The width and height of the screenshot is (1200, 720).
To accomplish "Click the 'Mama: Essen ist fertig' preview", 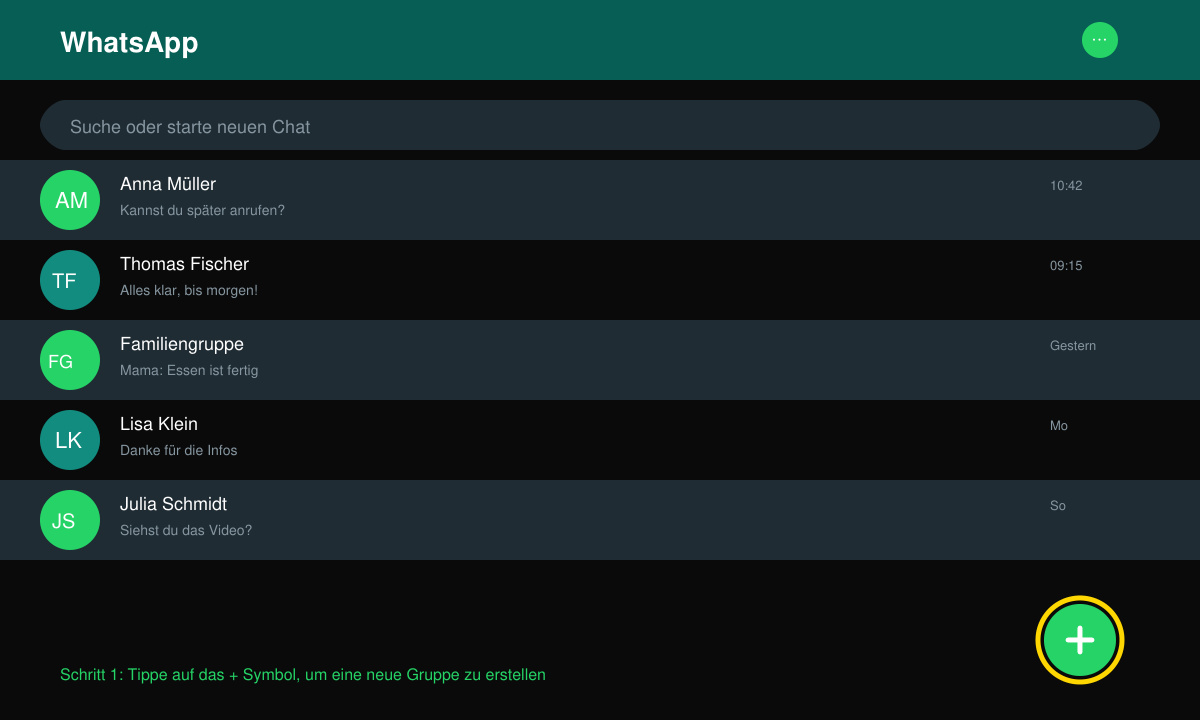I will pos(189,370).
